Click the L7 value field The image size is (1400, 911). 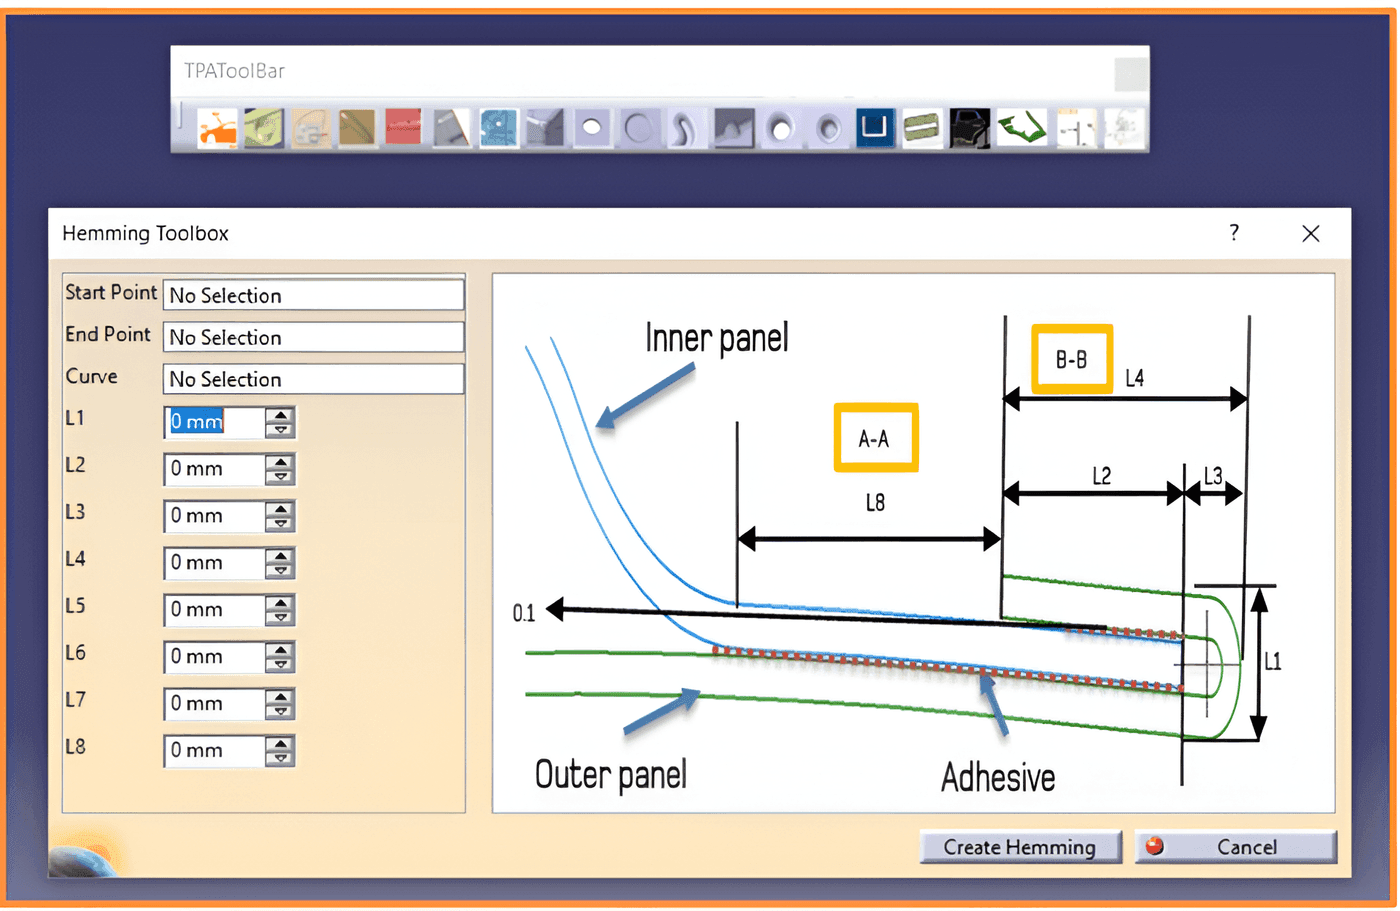tap(215, 704)
